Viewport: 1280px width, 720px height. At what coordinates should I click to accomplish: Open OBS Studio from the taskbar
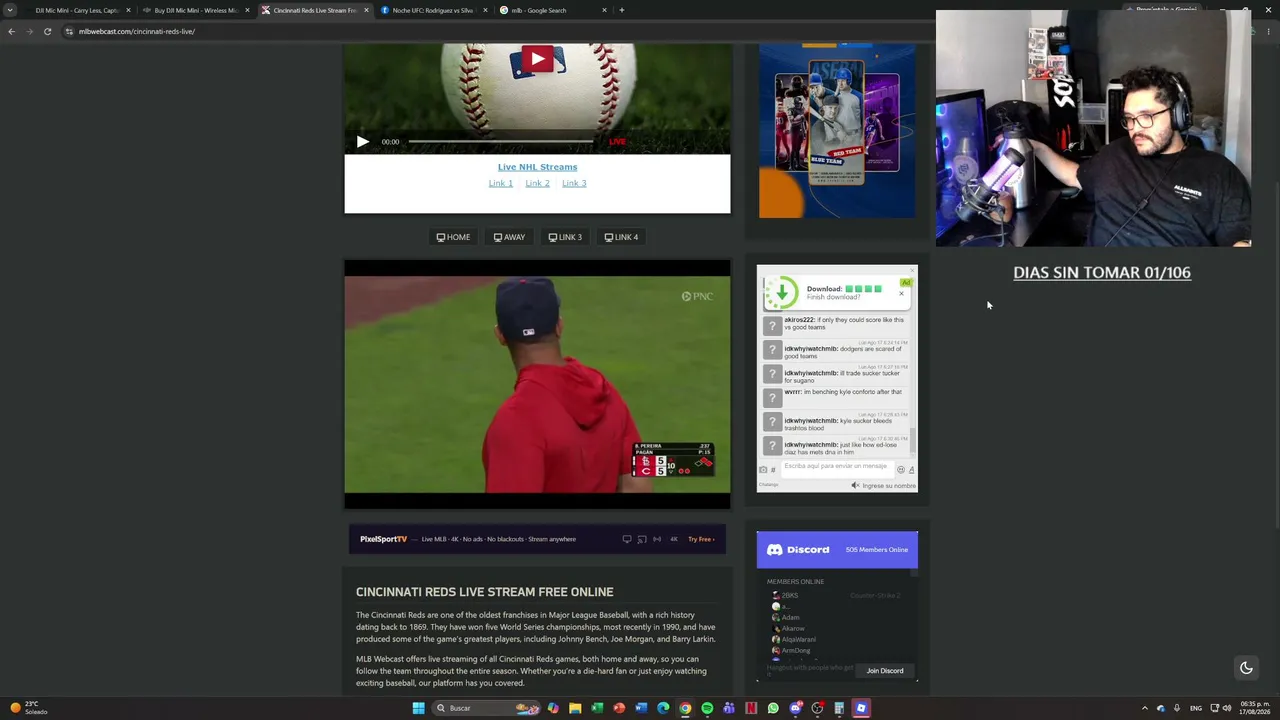[817, 708]
